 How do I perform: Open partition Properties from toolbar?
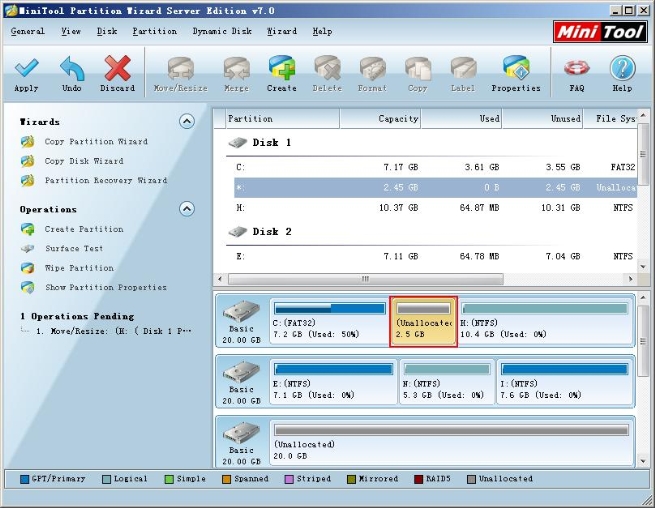(x=516, y=74)
